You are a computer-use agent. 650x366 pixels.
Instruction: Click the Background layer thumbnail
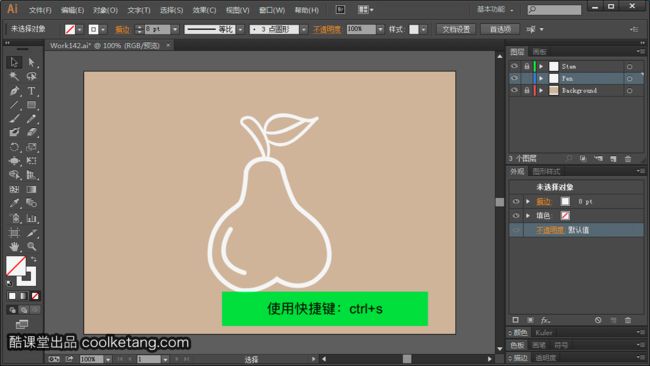tap(553, 90)
